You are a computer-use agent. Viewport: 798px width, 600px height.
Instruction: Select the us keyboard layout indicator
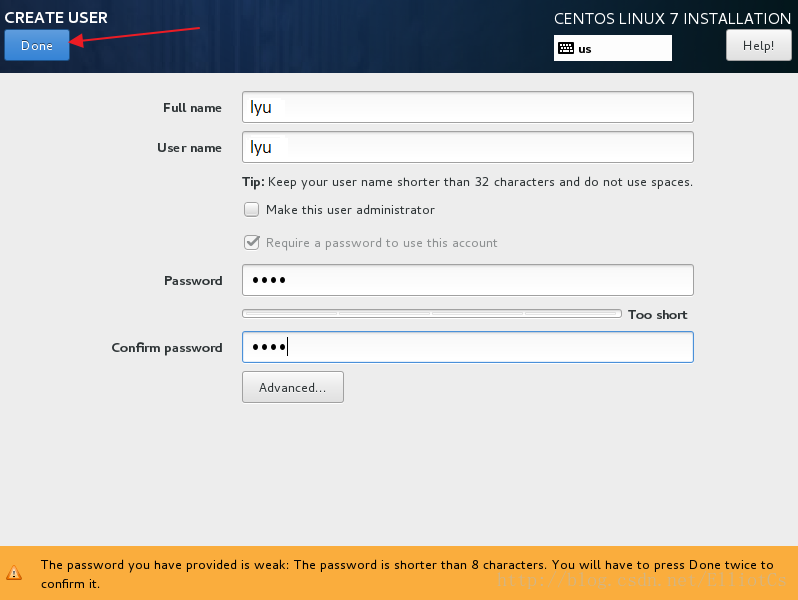[612, 48]
